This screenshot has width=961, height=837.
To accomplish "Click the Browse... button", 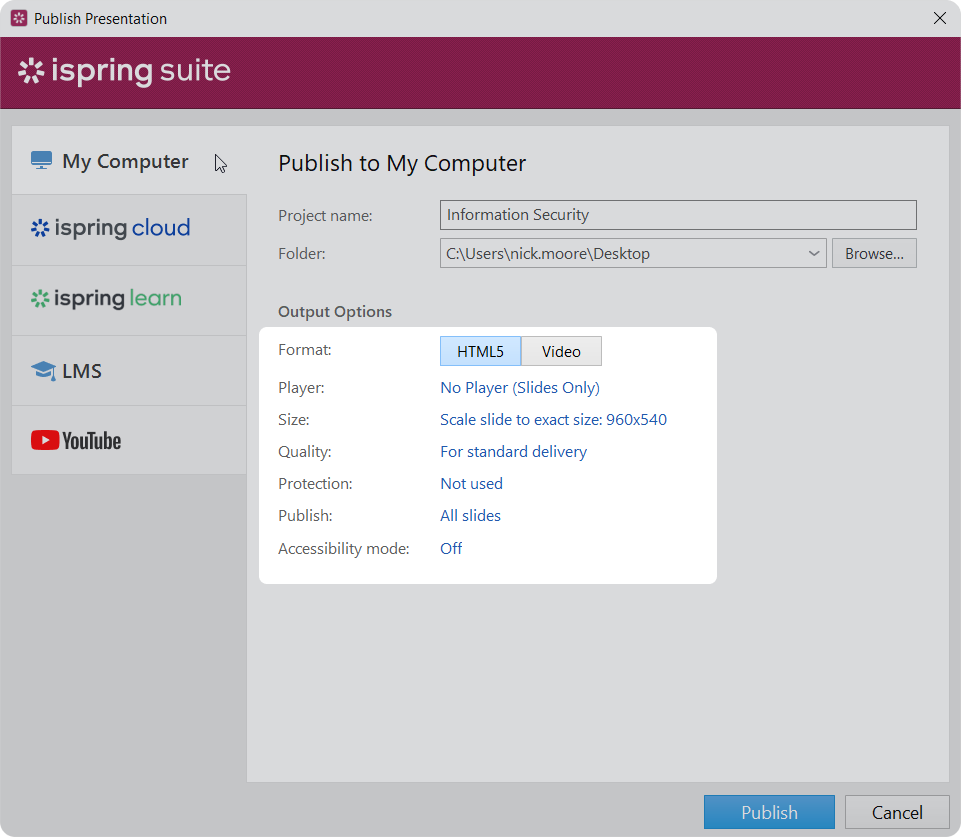I will click(874, 254).
